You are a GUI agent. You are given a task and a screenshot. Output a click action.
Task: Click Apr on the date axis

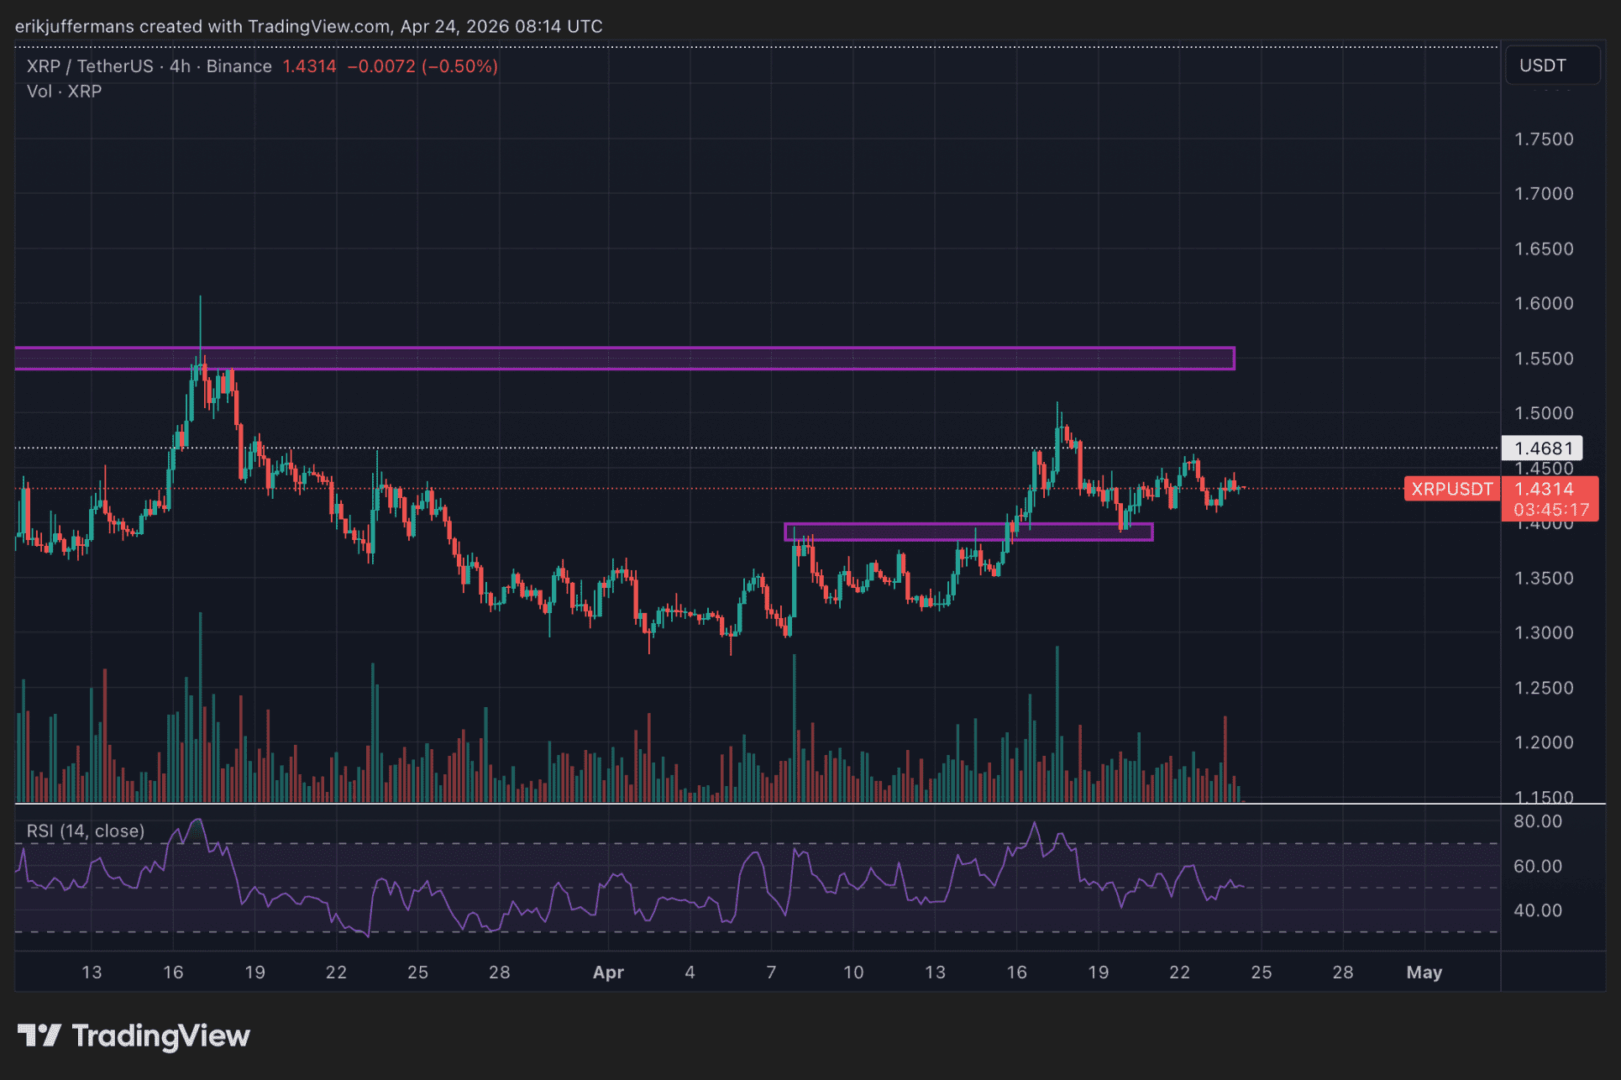(609, 972)
